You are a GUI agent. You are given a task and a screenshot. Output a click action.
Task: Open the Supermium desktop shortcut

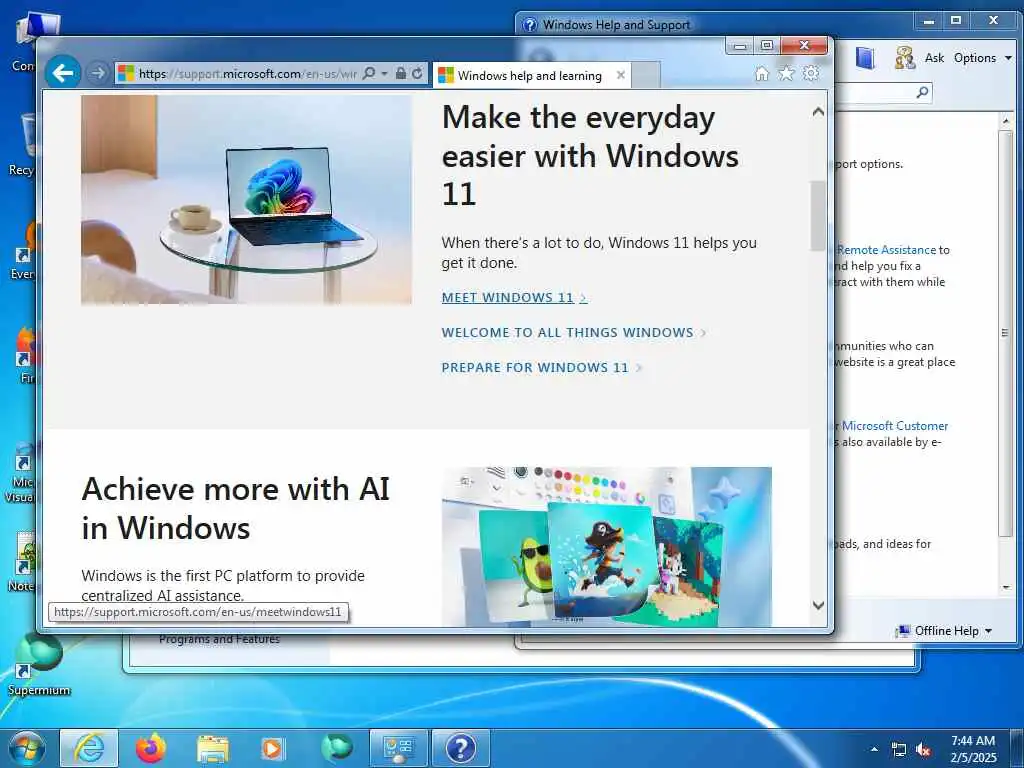click(x=39, y=663)
